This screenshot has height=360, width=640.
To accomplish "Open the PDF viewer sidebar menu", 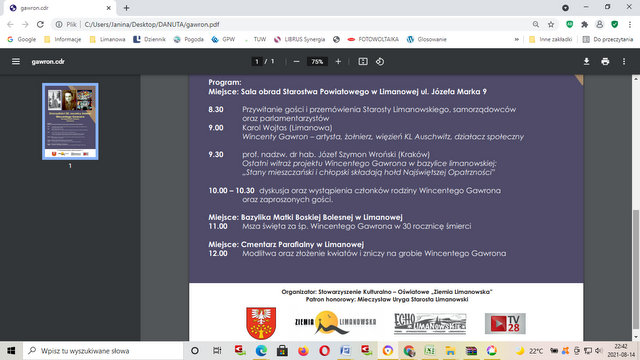I will coord(16,62).
